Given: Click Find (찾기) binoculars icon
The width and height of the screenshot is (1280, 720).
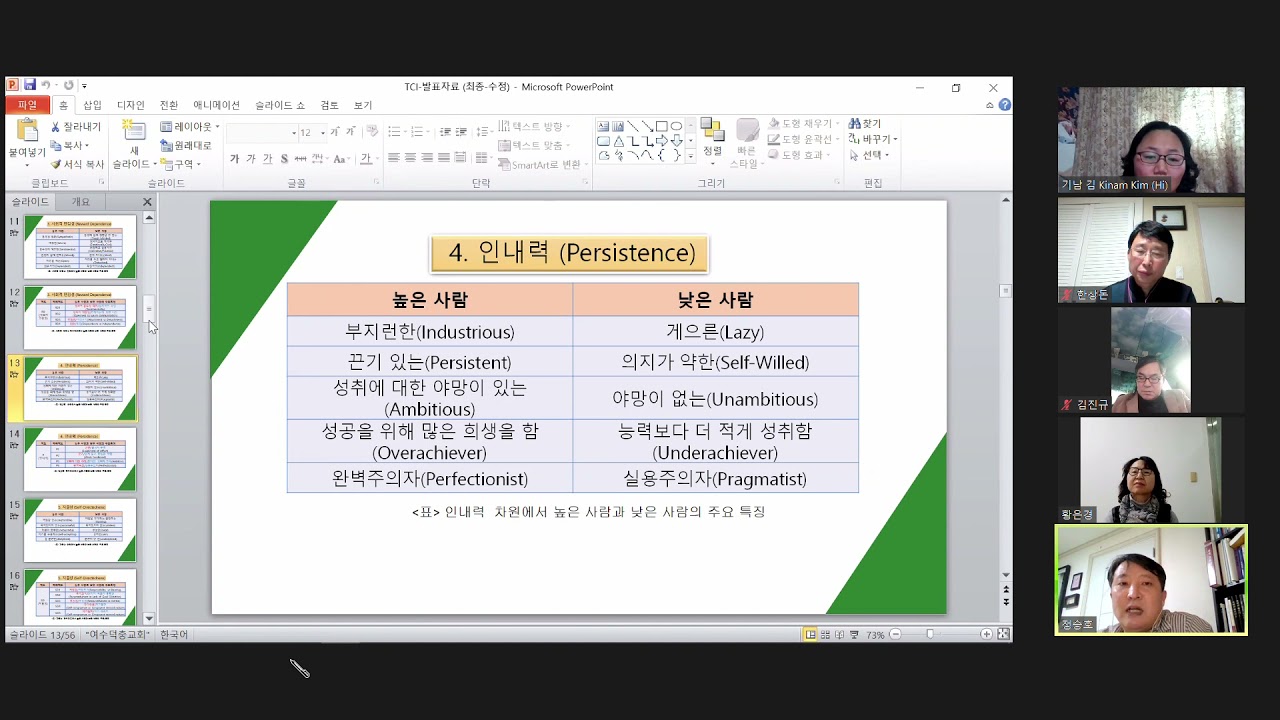Looking at the screenshot, I should pyautogui.click(x=855, y=124).
